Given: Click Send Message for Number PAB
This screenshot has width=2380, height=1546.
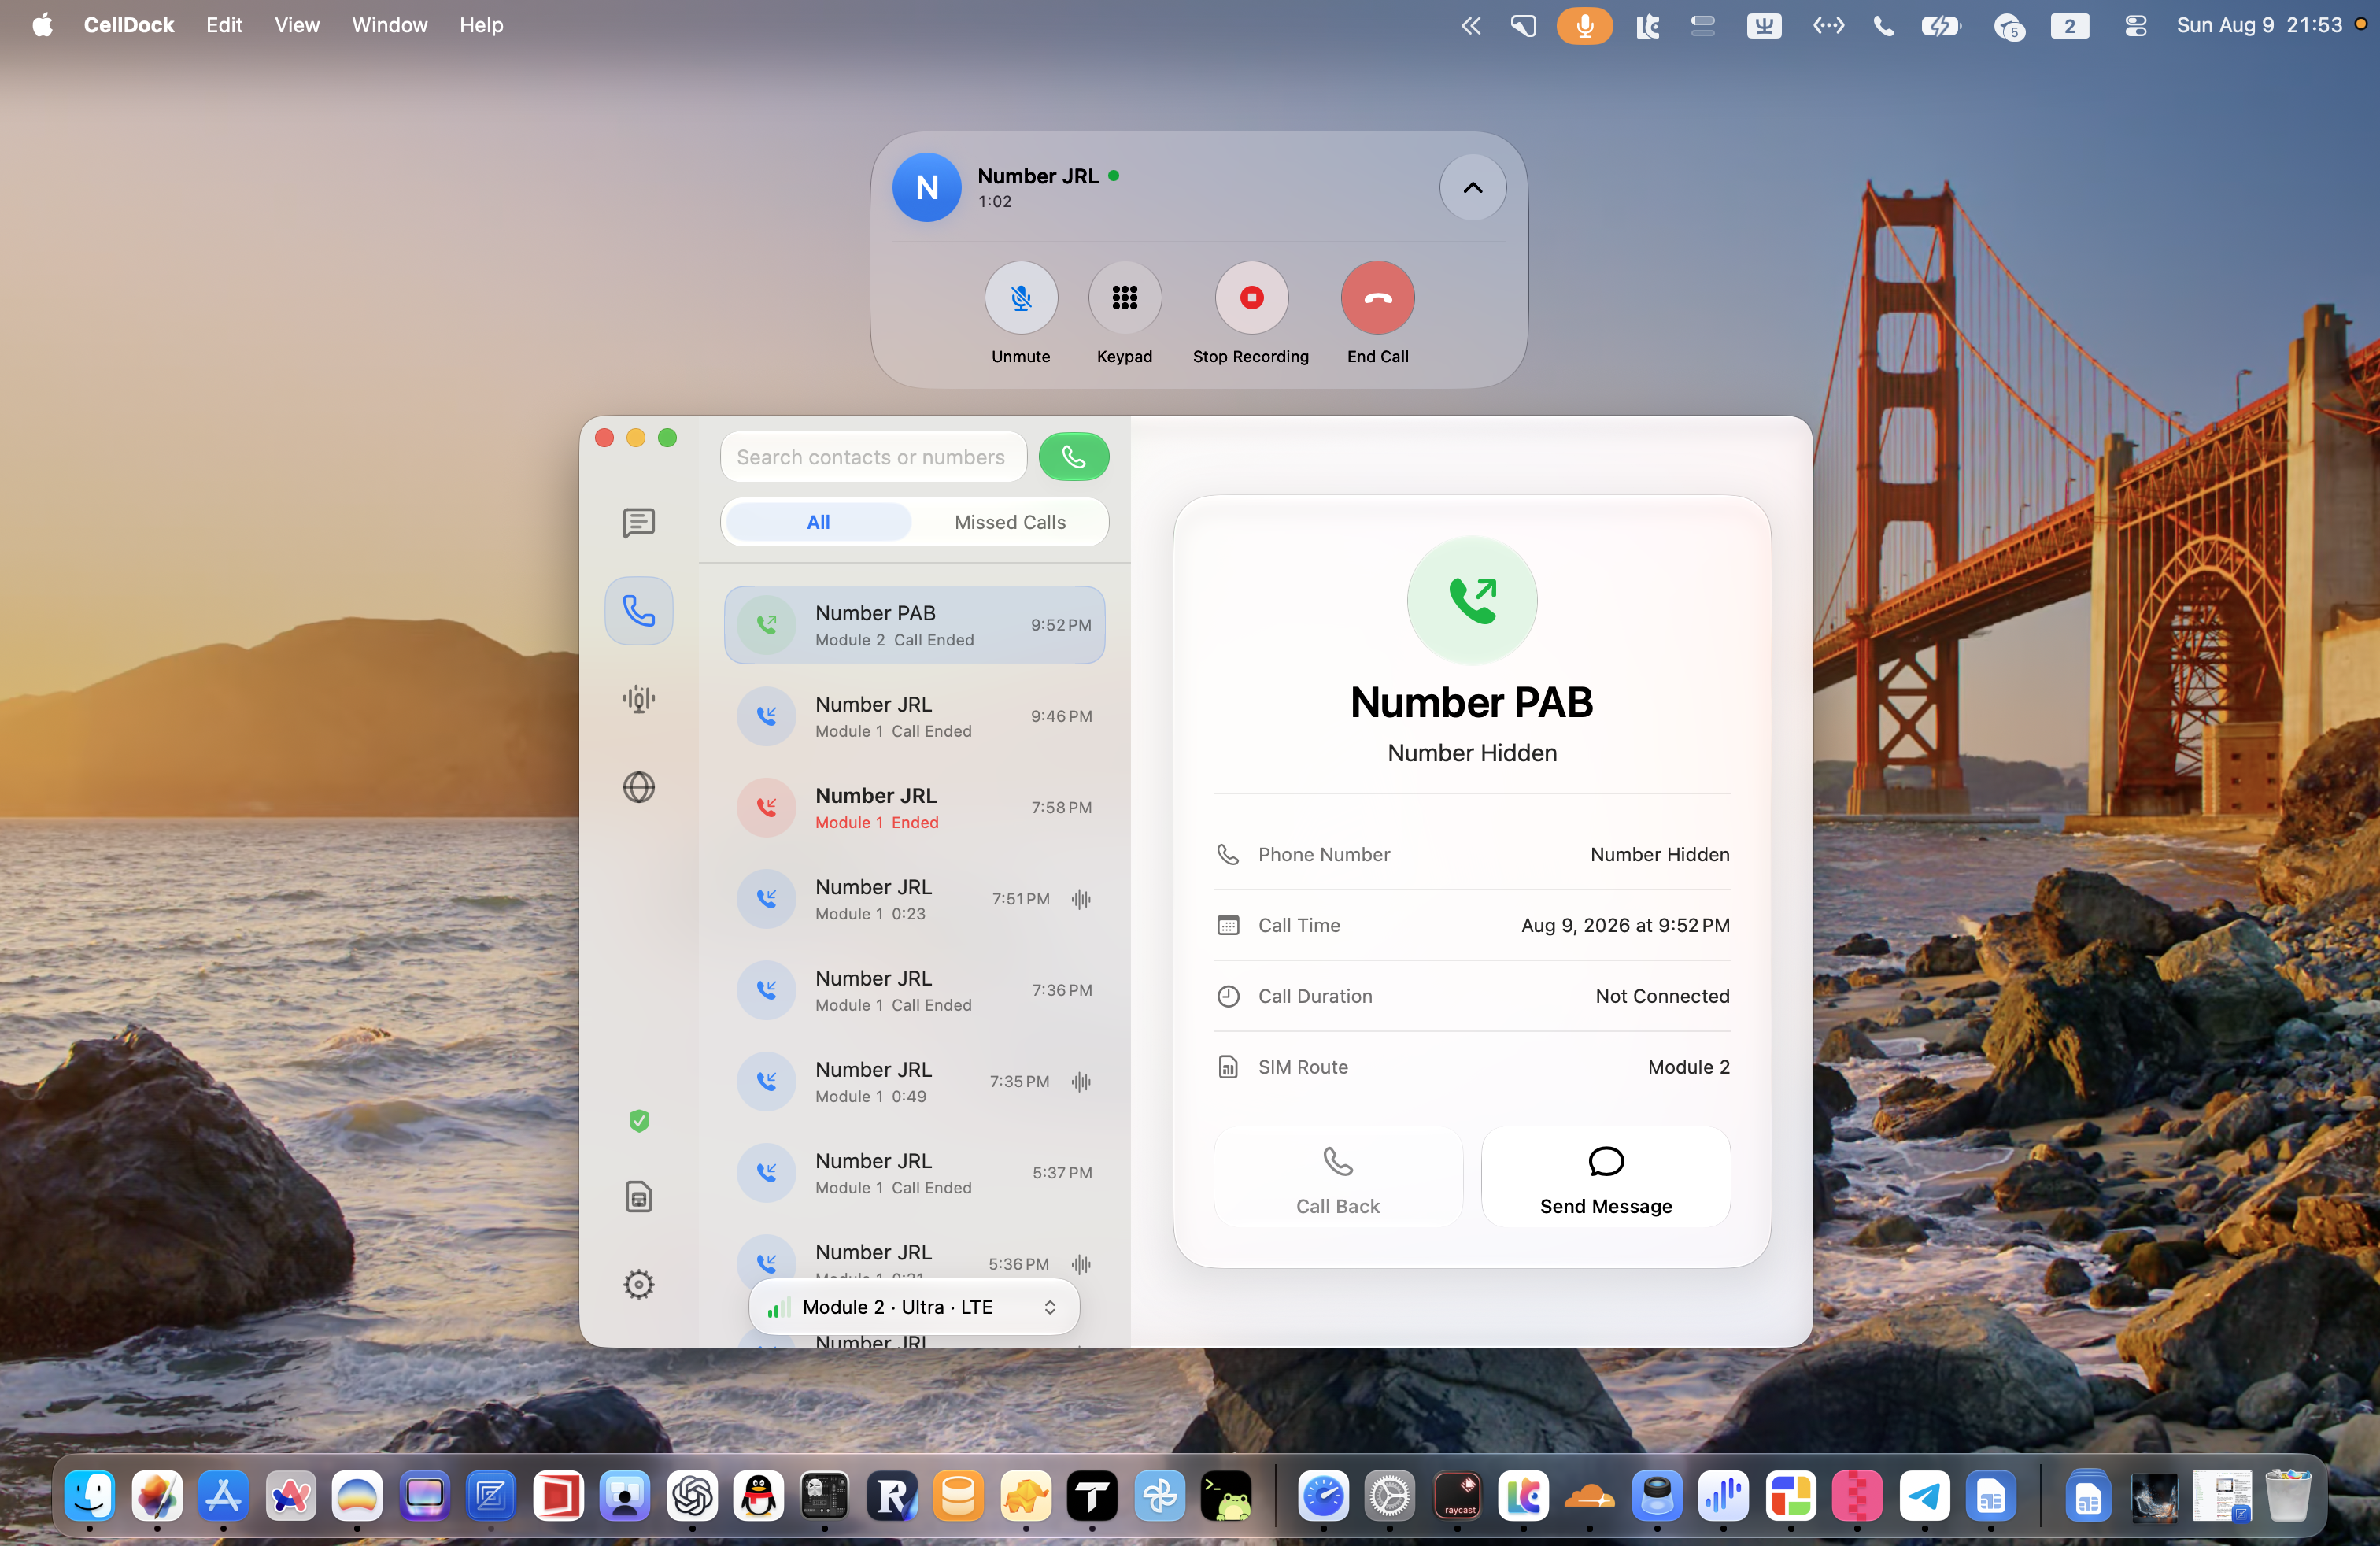Looking at the screenshot, I should pos(1605,1177).
